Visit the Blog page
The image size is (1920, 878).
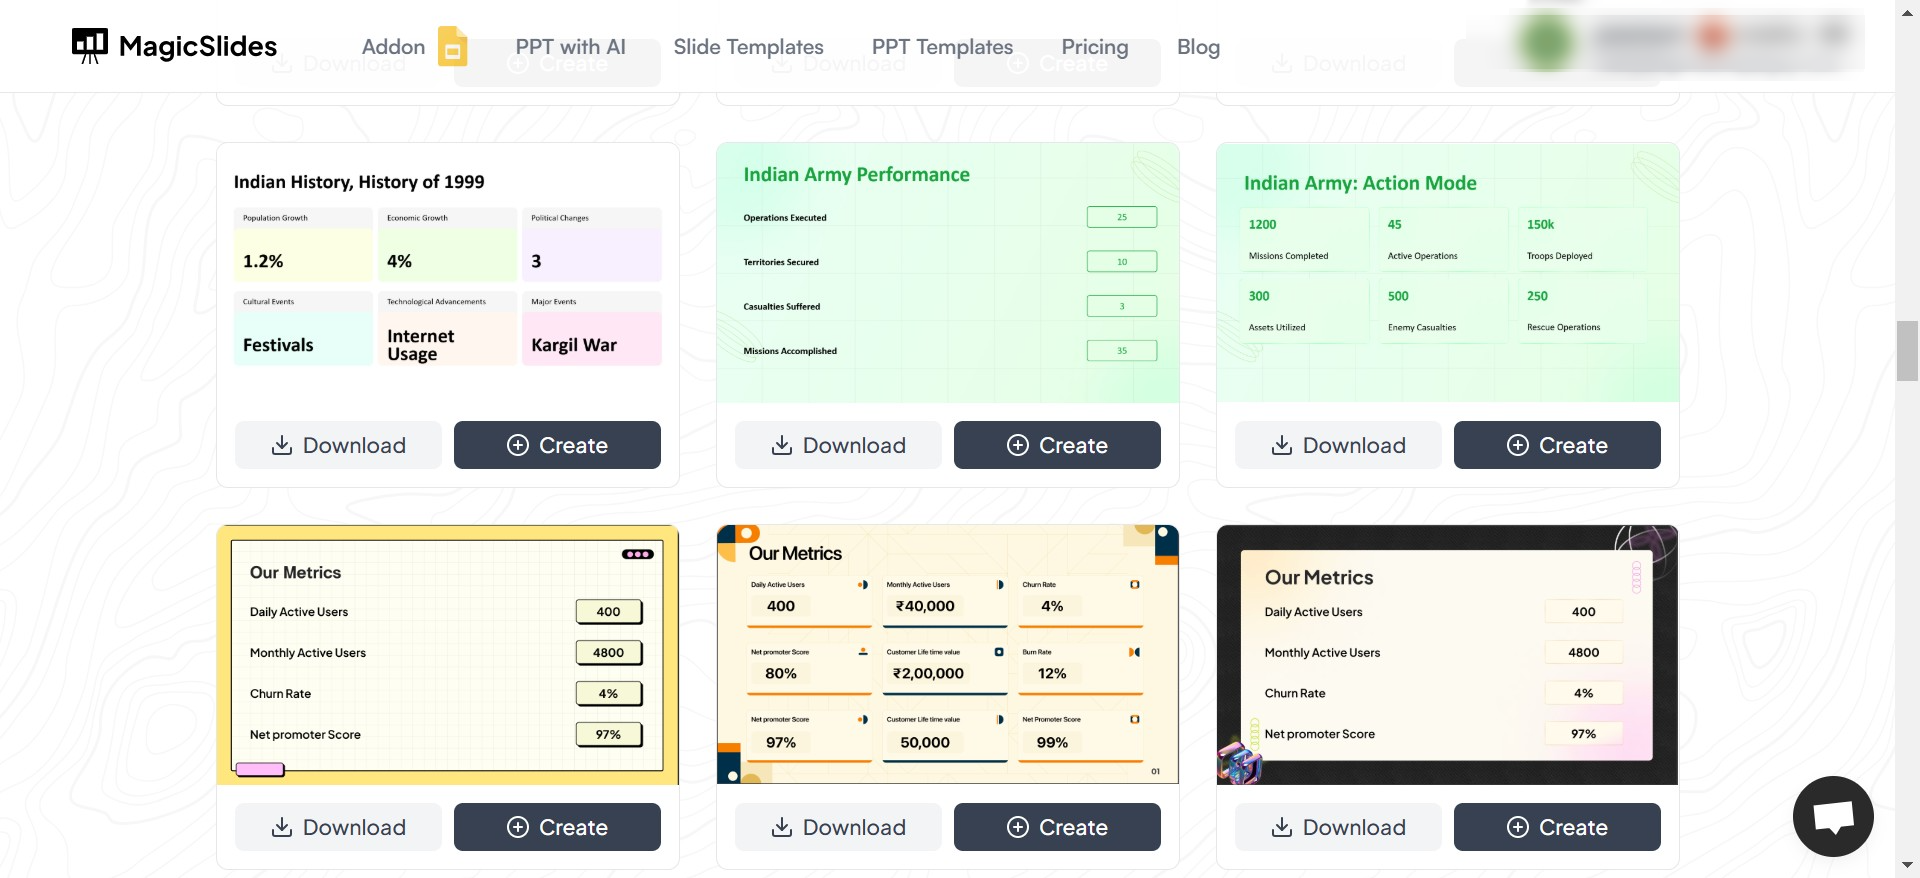click(1198, 47)
